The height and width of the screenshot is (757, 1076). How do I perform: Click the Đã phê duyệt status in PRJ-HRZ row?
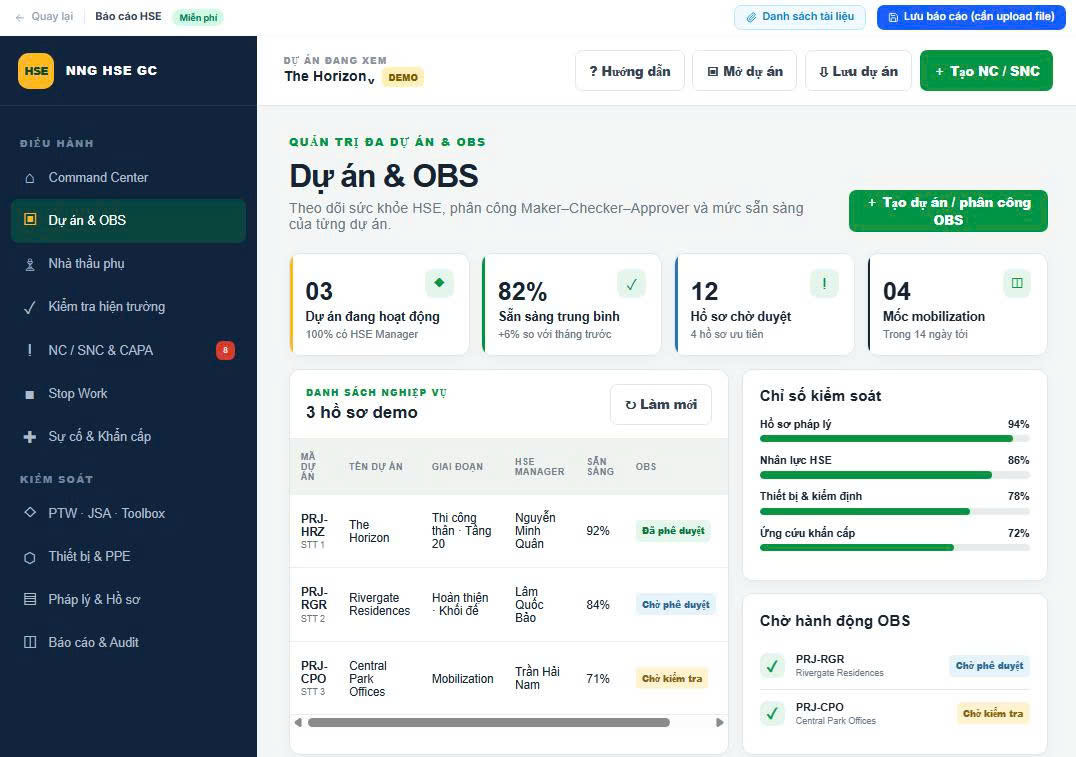[672, 531]
